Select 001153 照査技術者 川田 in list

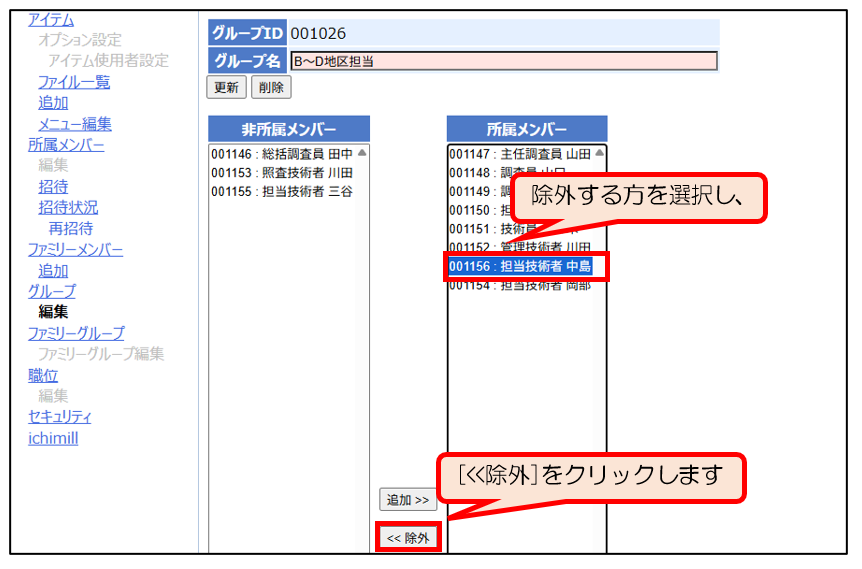pyautogui.click(x=281, y=173)
